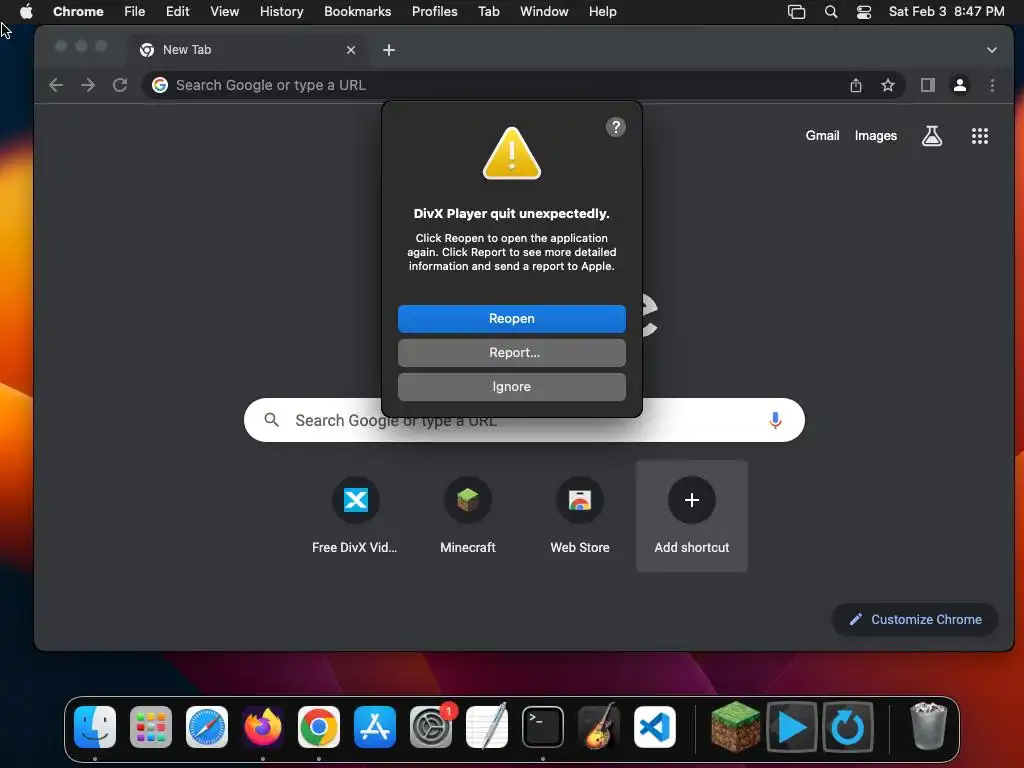
Task: Open Chrome side panel
Action: (927, 85)
